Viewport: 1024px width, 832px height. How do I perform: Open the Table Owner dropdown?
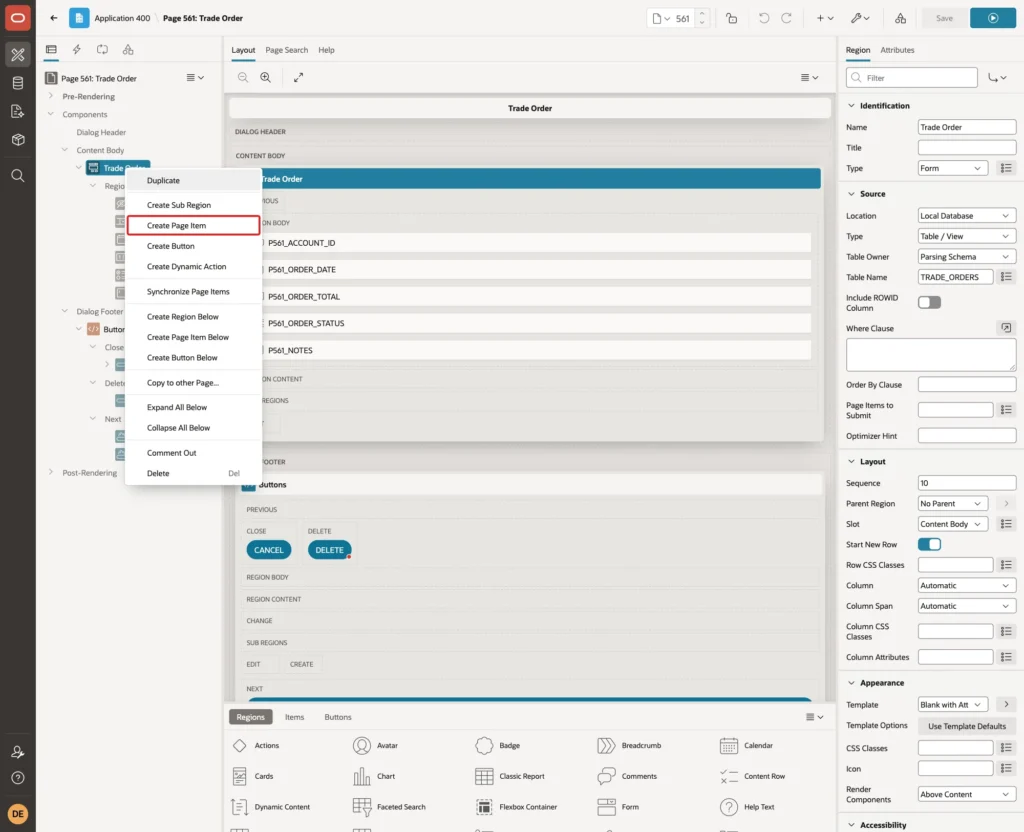tap(967, 257)
